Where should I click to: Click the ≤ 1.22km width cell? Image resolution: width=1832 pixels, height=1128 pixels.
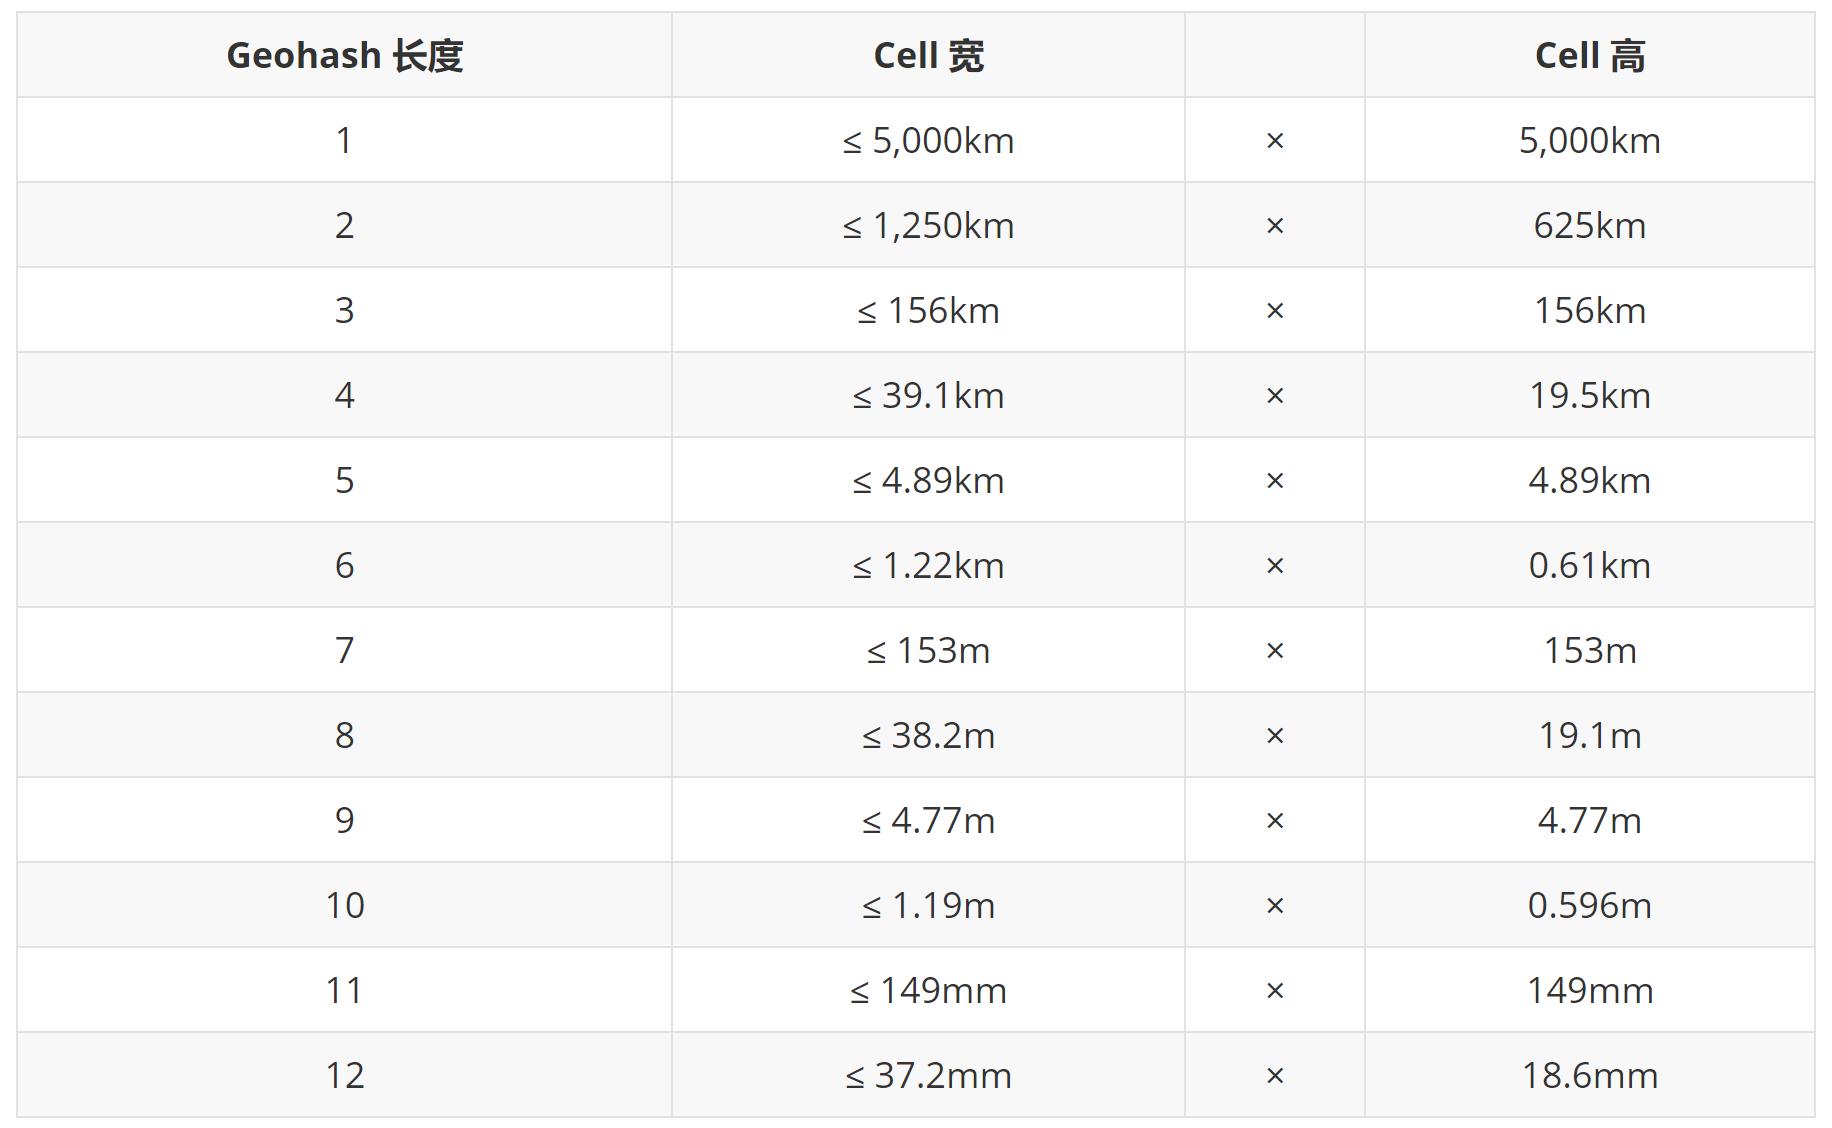[x=928, y=566]
